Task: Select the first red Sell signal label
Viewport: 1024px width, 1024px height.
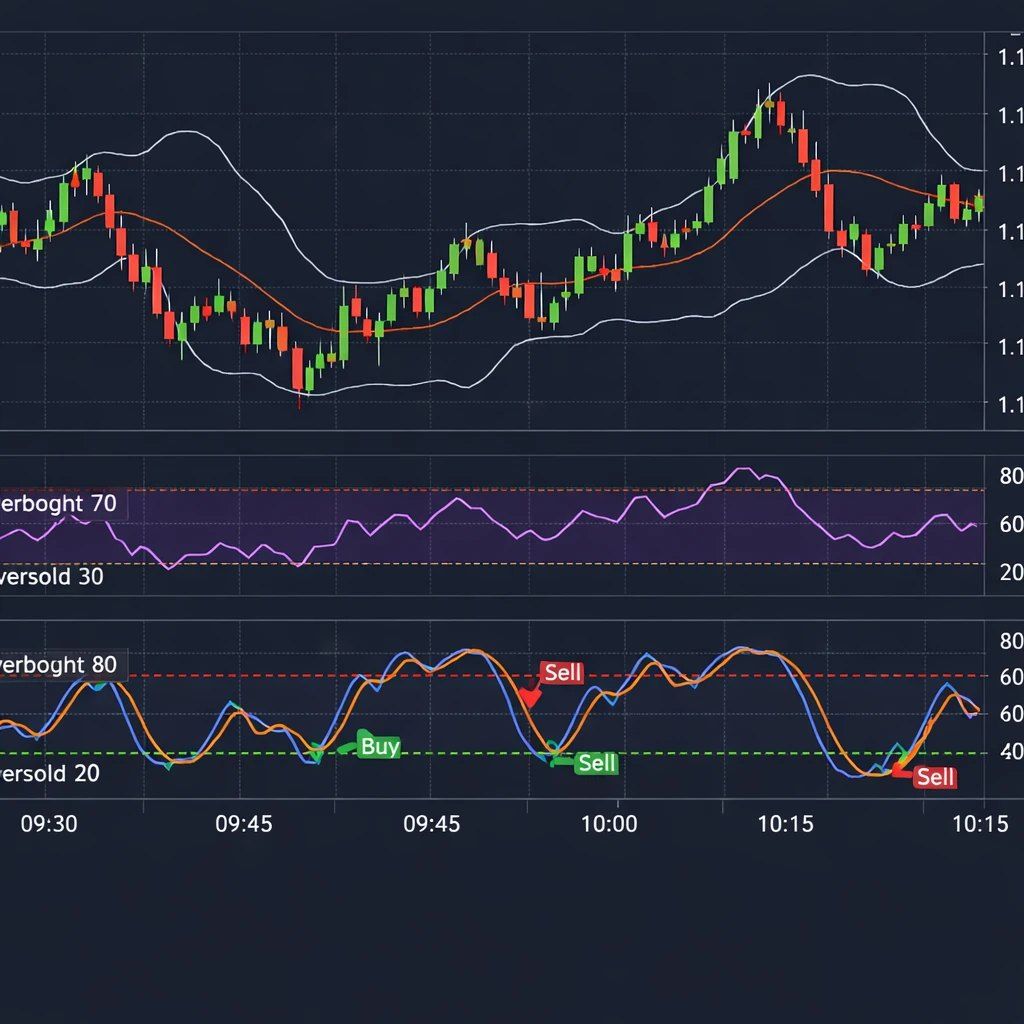Action: (562, 673)
